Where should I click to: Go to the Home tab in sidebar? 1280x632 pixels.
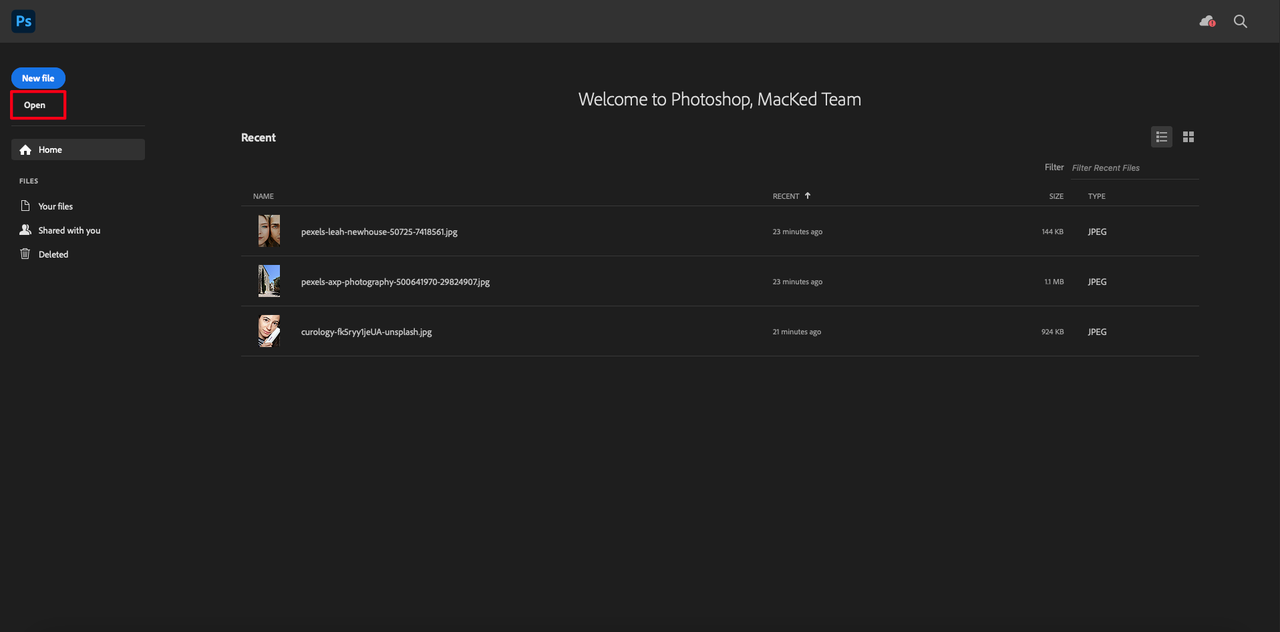tap(78, 150)
